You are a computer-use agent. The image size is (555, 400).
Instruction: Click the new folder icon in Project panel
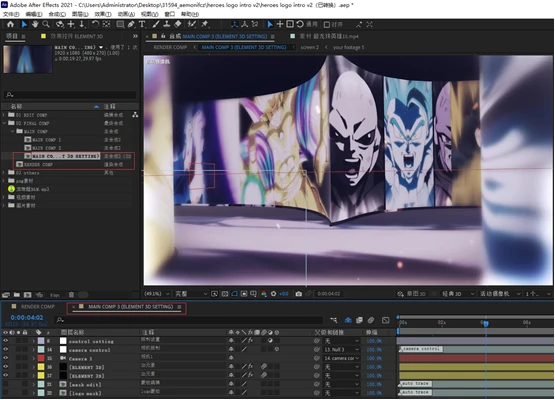tap(17, 295)
